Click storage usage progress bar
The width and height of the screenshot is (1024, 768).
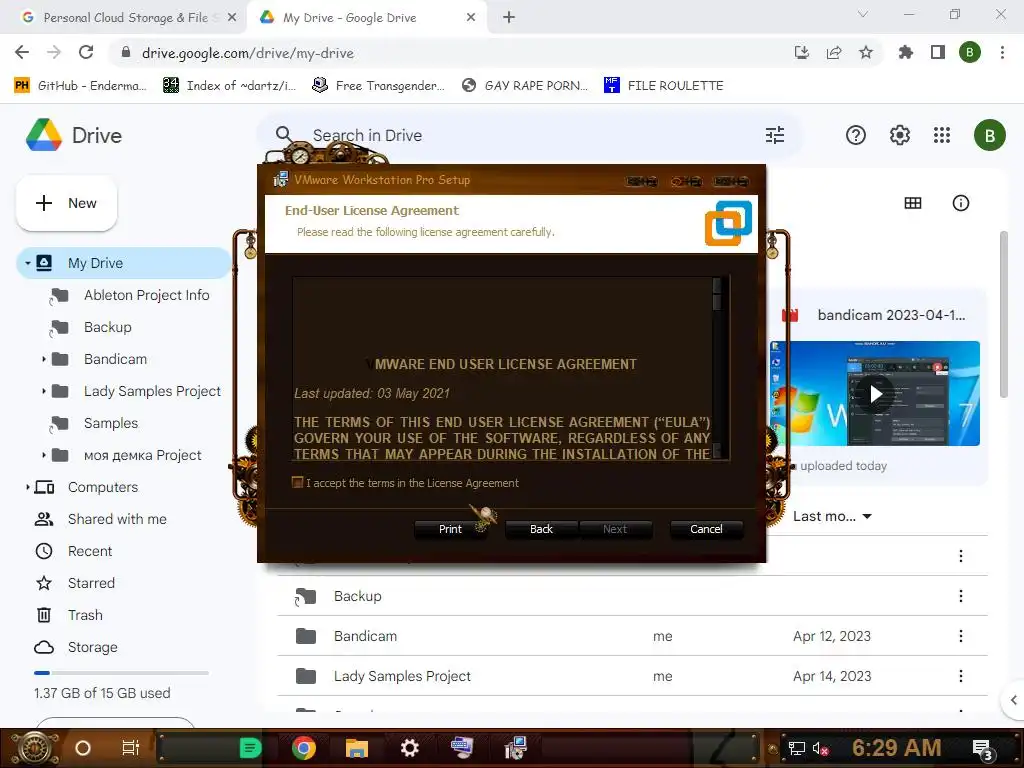coord(121,673)
